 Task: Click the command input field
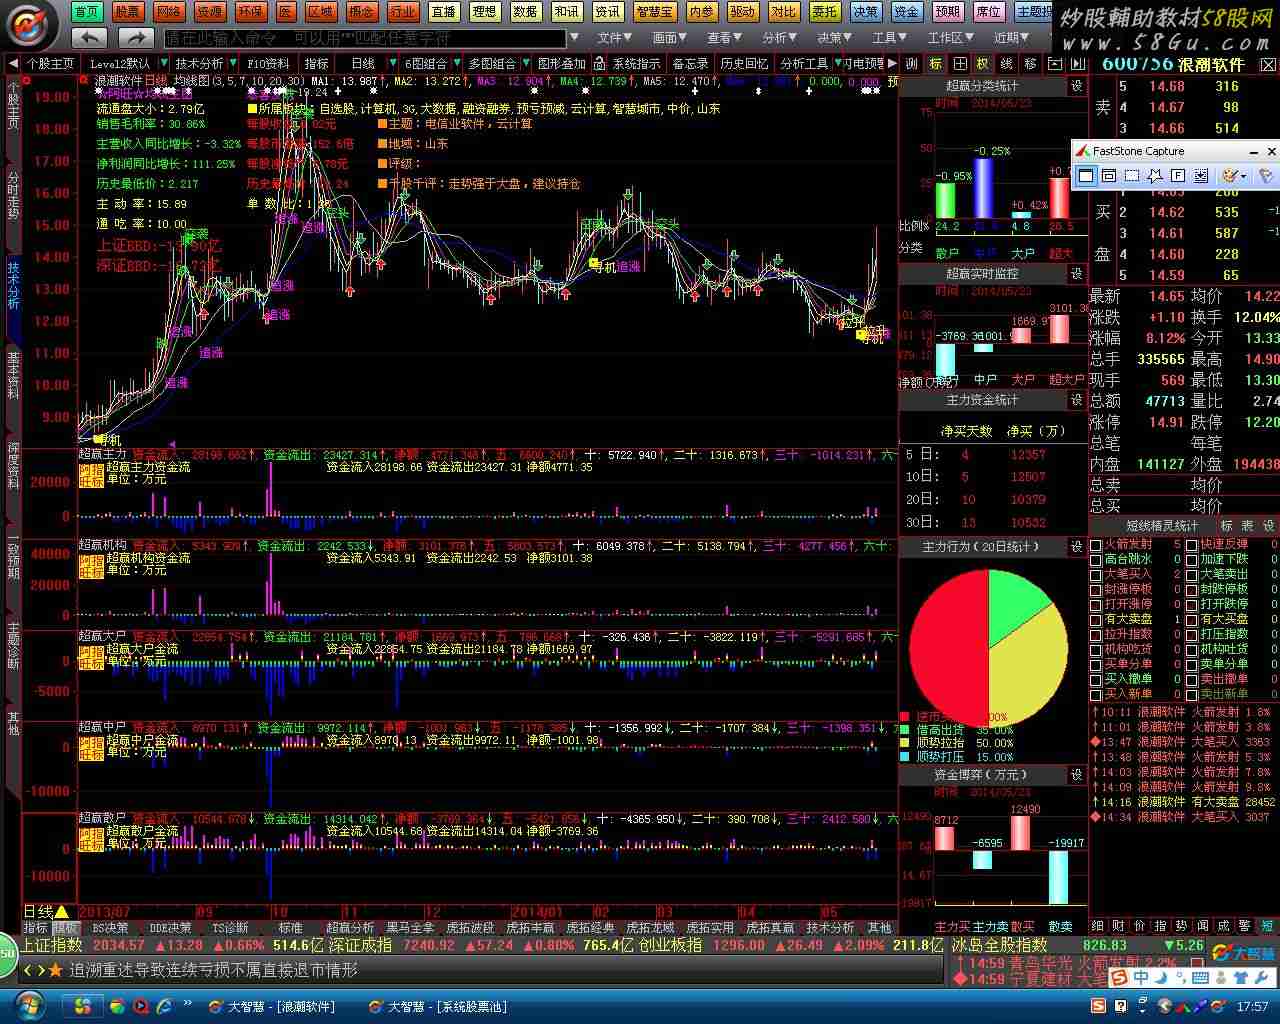(365, 38)
